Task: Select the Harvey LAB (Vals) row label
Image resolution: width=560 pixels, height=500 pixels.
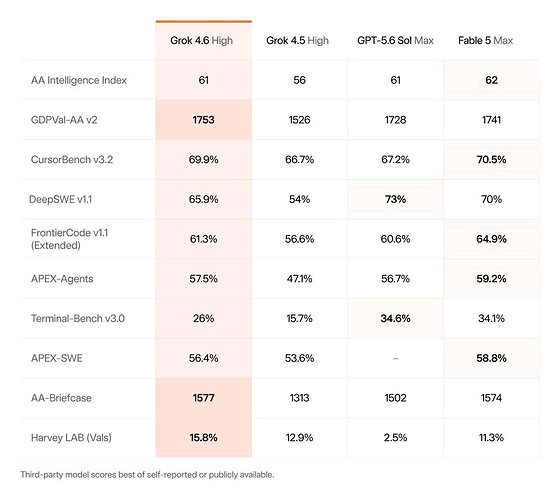Action: (x=71, y=438)
